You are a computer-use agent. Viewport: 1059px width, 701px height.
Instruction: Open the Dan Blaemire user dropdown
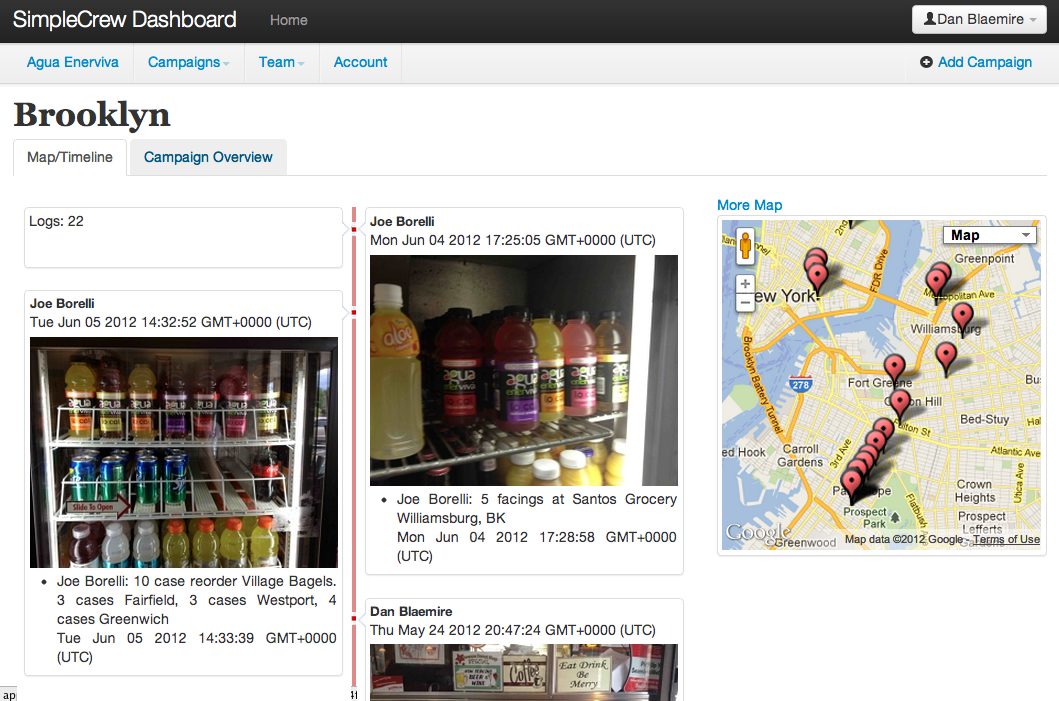(x=979, y=20)
